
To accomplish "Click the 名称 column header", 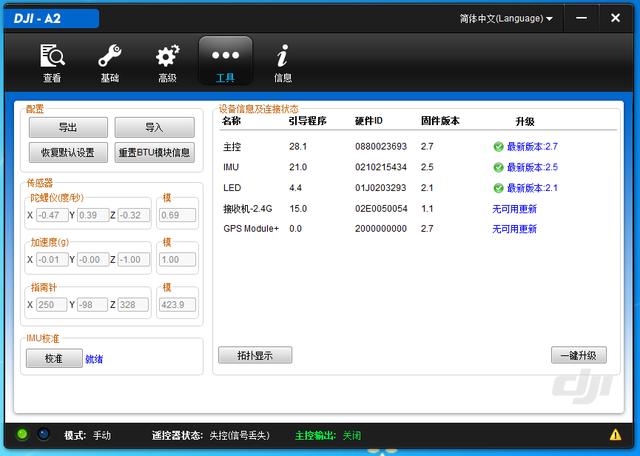I will [231, 121].
